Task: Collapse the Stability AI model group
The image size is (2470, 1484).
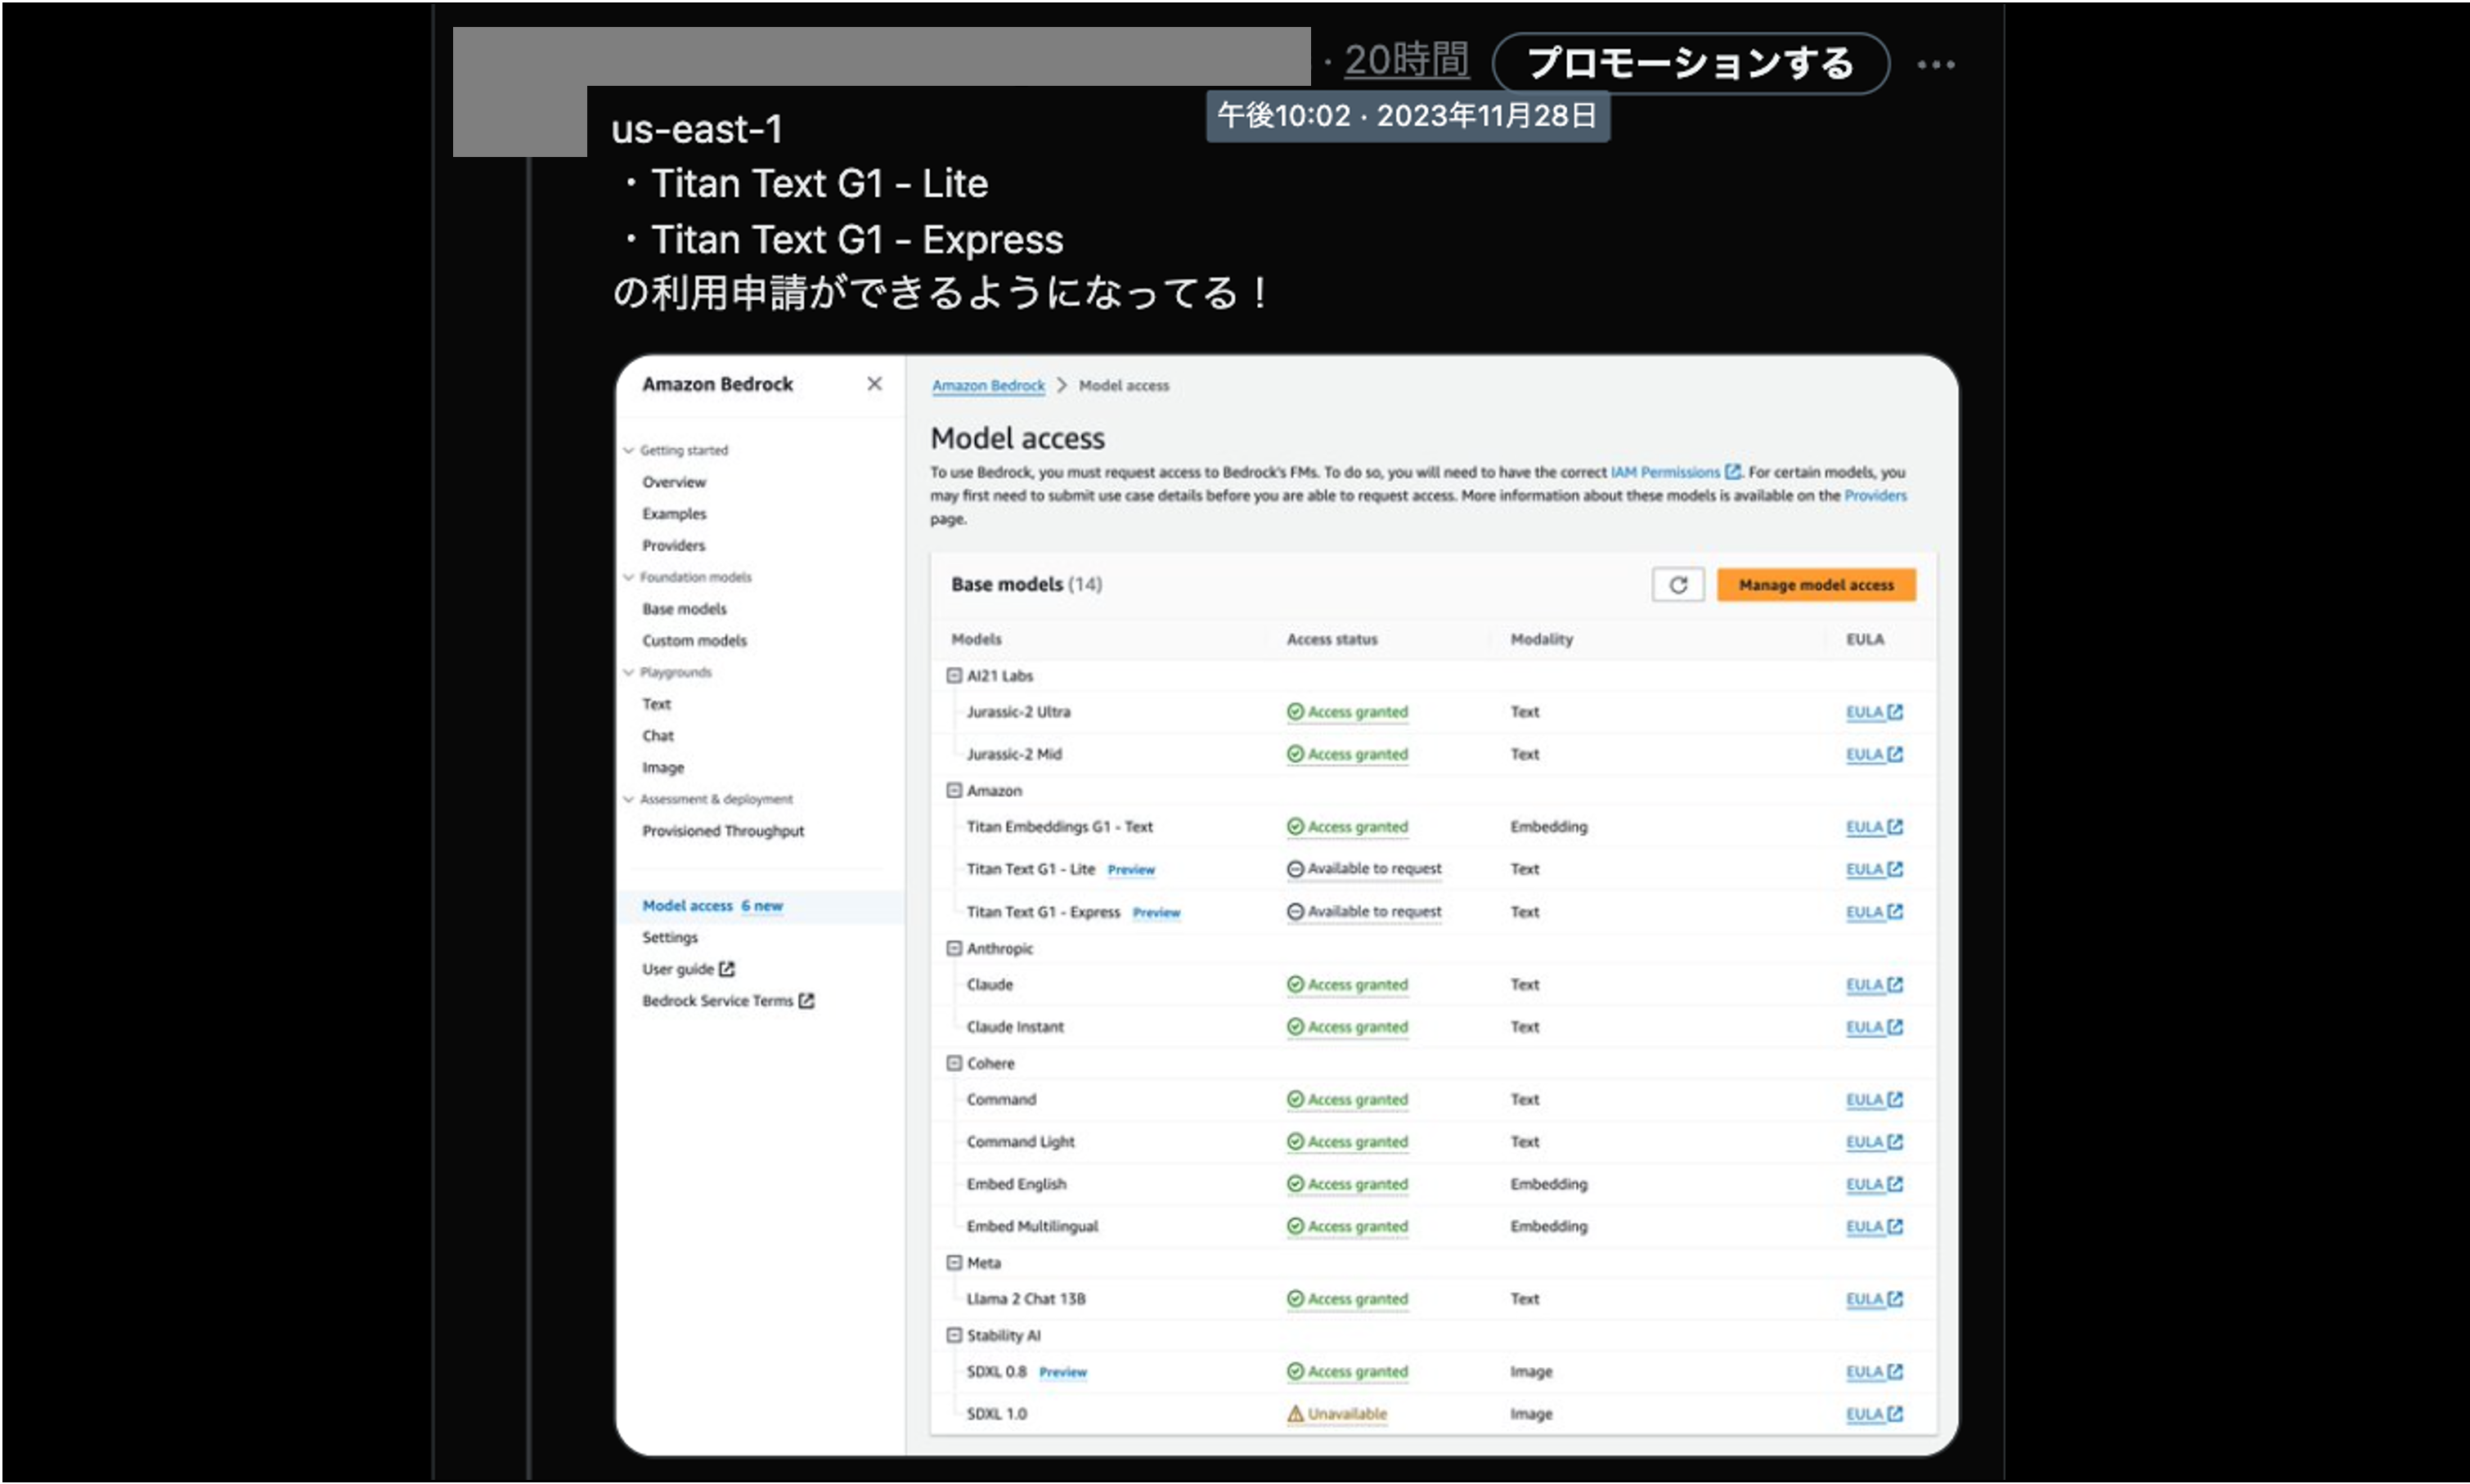Action: pos(955,1335)
